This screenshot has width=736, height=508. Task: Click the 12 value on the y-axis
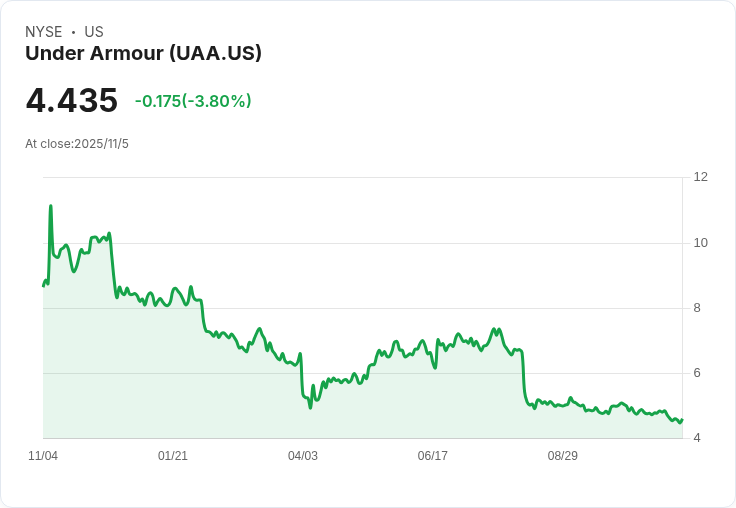click(x=700, y=177)
